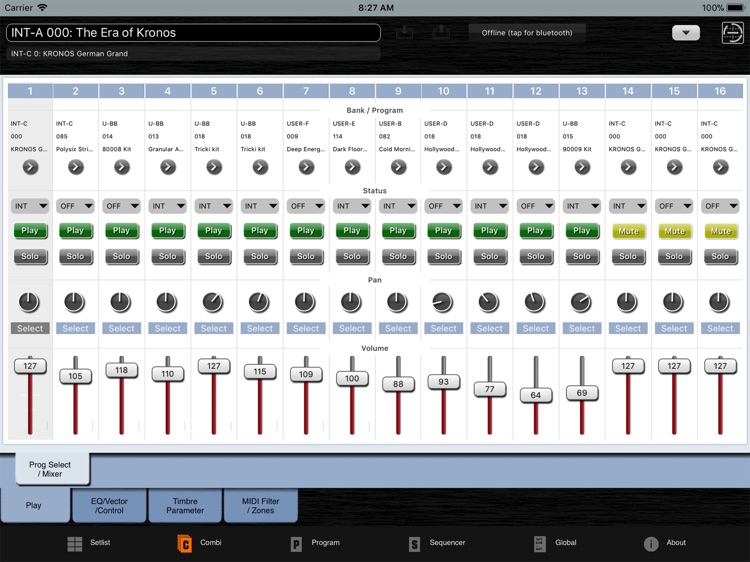Unmute timbre 16 with the Mute button
This screenshot has height=562, width=750.
[720, 231]
